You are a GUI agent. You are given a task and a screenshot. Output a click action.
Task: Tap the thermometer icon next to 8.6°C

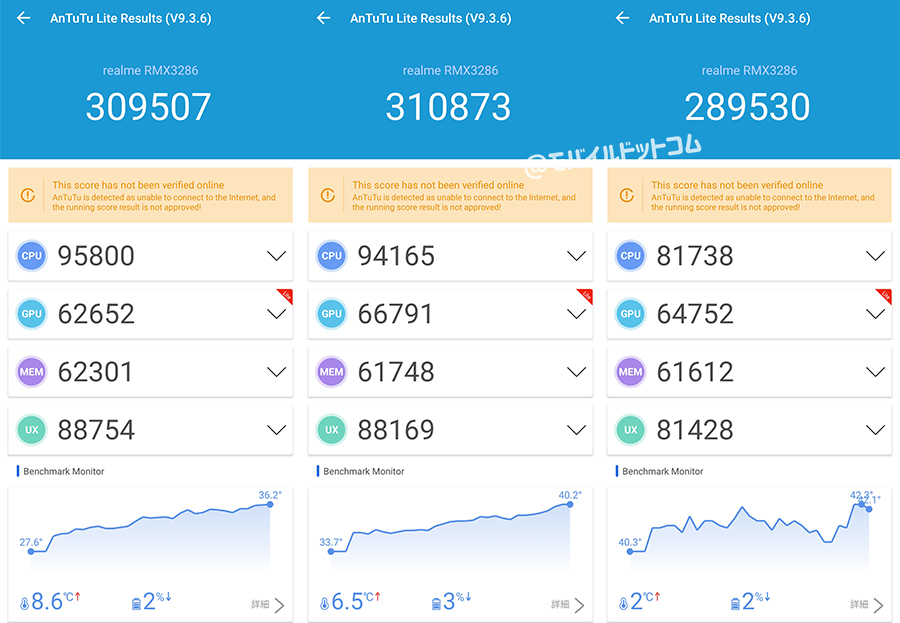(x=25, y=603)
